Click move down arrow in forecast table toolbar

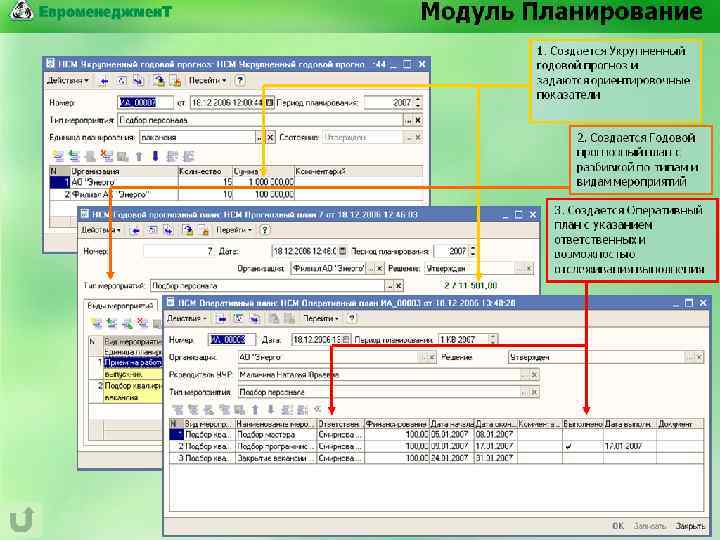pos(155,156)
